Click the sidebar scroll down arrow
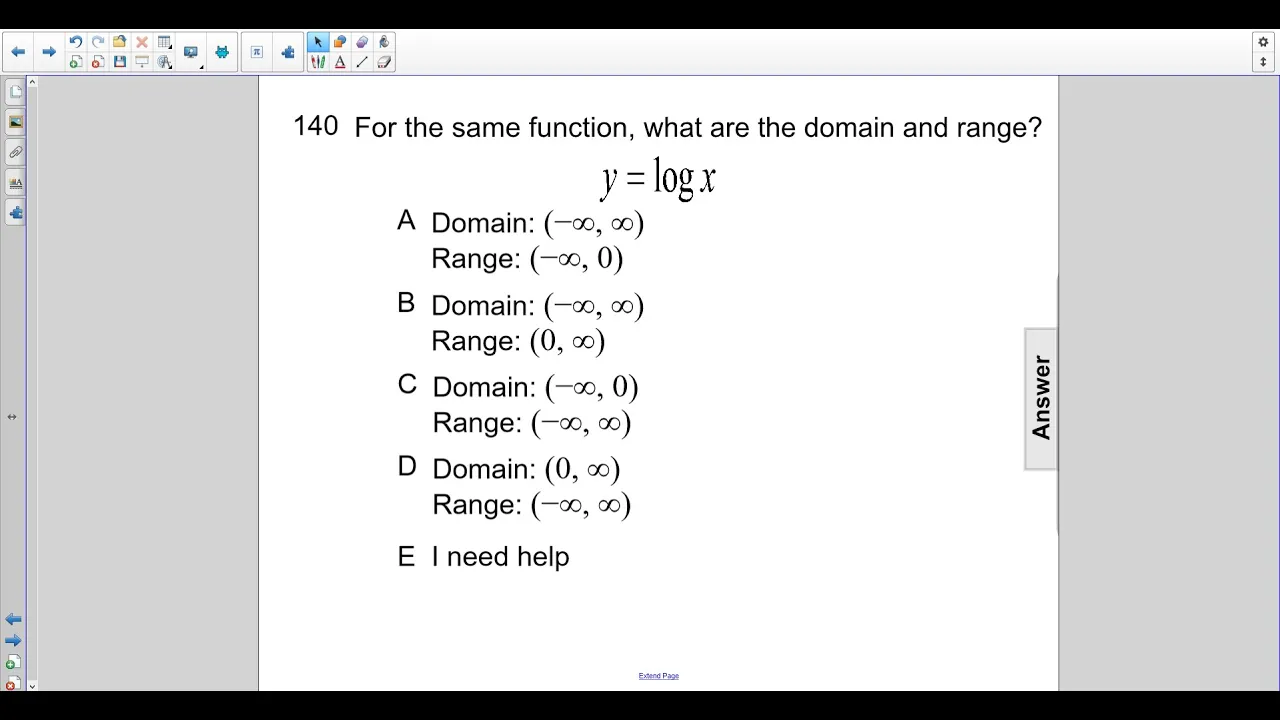1280x720 pixels. 32,686
